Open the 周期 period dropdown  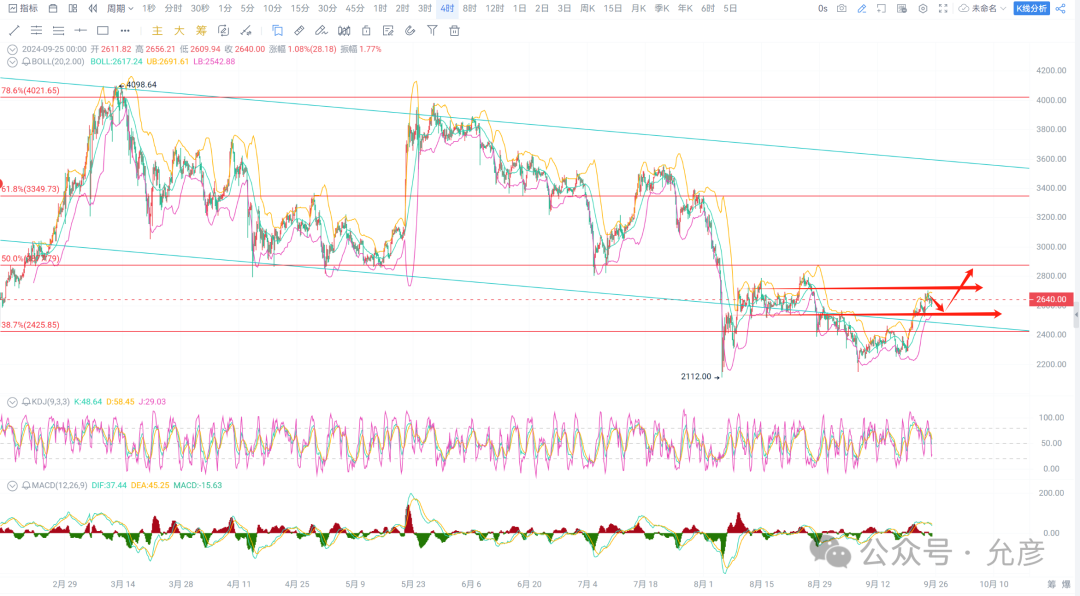click(x=120, y=8)
